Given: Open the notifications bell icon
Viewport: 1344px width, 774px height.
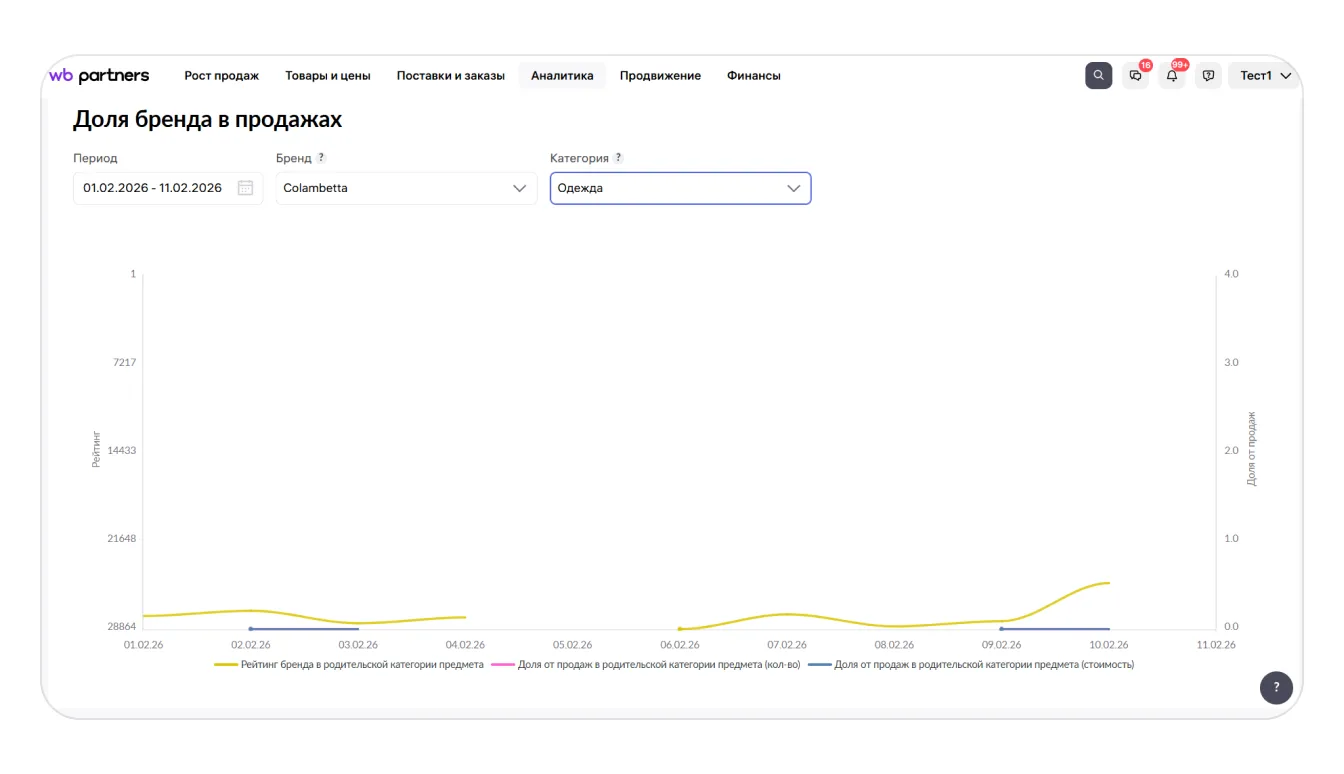Looking at the screenshot, I should pyautogui.click(x=1172, y=76).
